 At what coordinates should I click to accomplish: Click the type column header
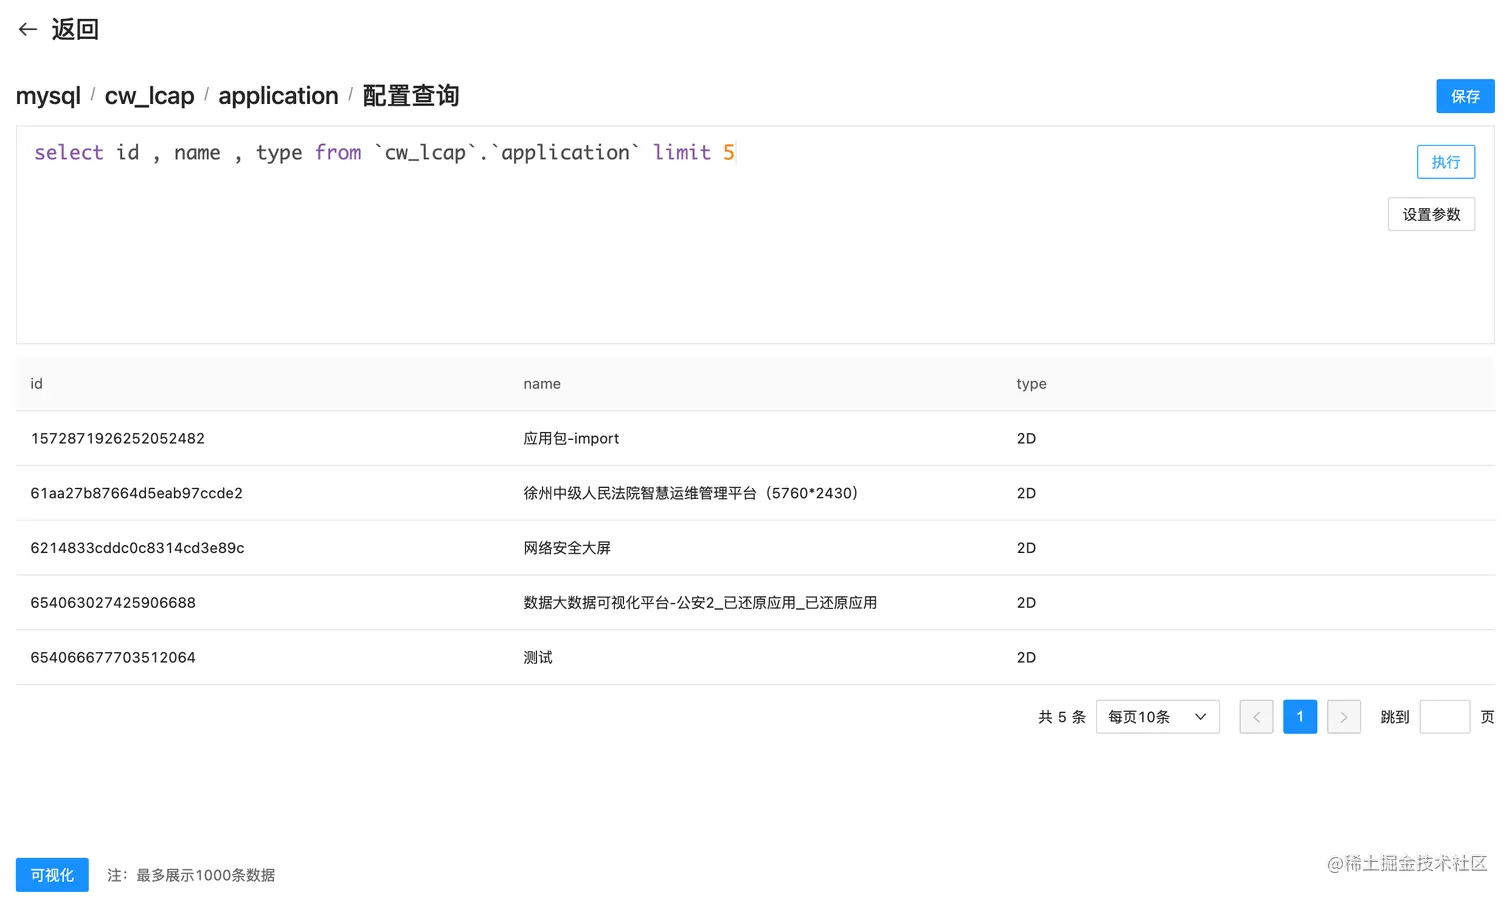coord(1031,384)
